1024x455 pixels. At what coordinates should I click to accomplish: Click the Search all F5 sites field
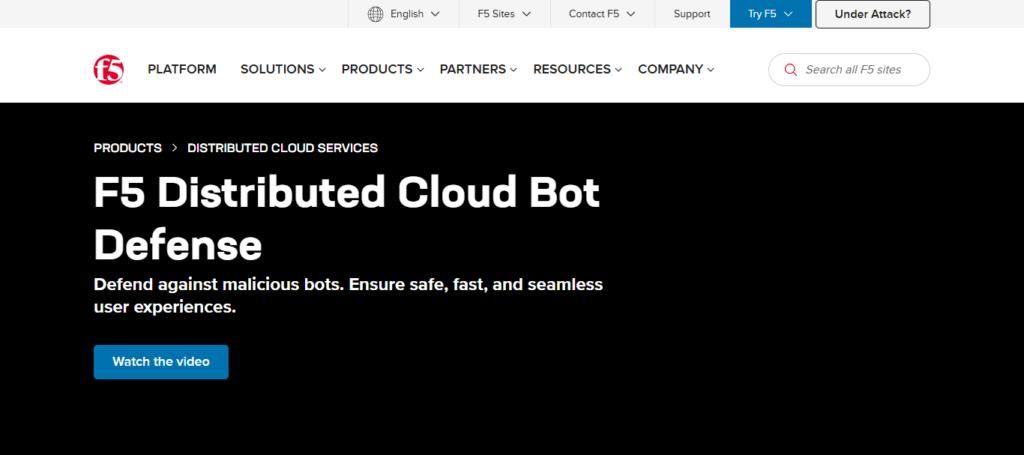click(849, 70)
